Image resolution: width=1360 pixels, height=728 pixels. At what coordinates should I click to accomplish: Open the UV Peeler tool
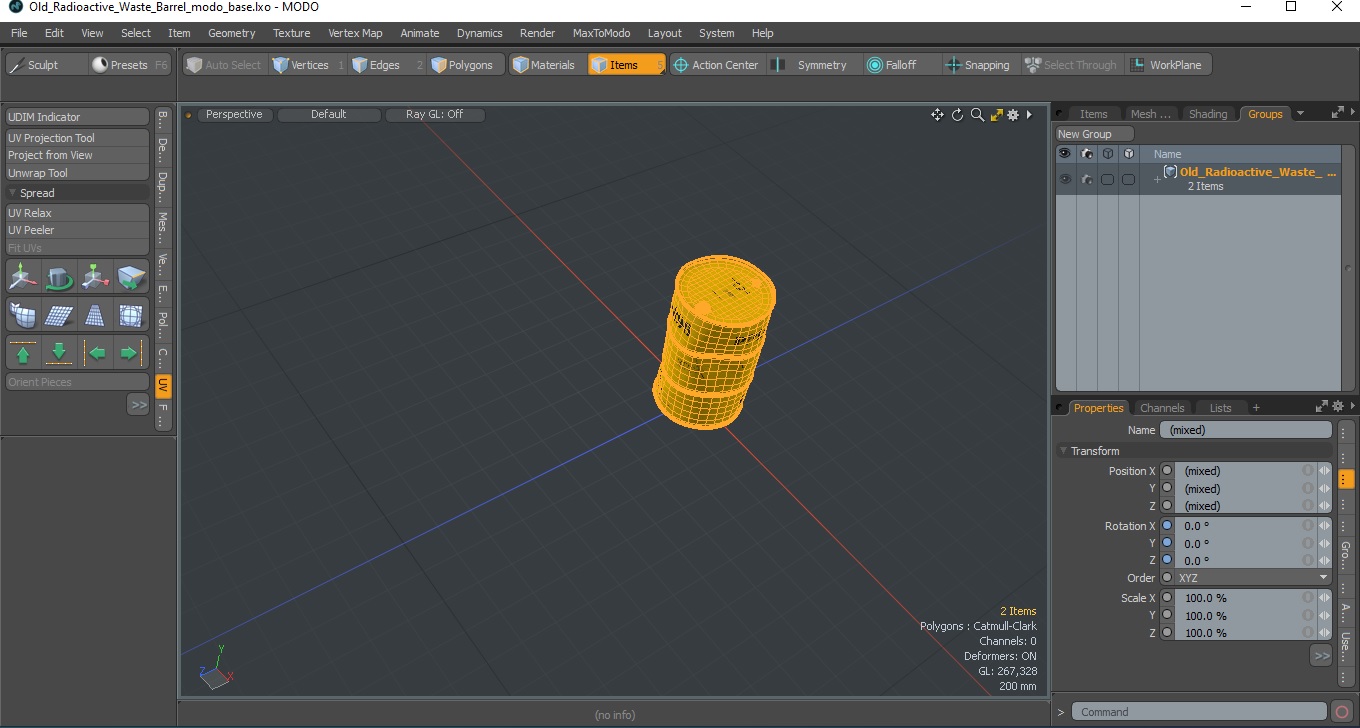pyautogui.click(x=78, y=230)
